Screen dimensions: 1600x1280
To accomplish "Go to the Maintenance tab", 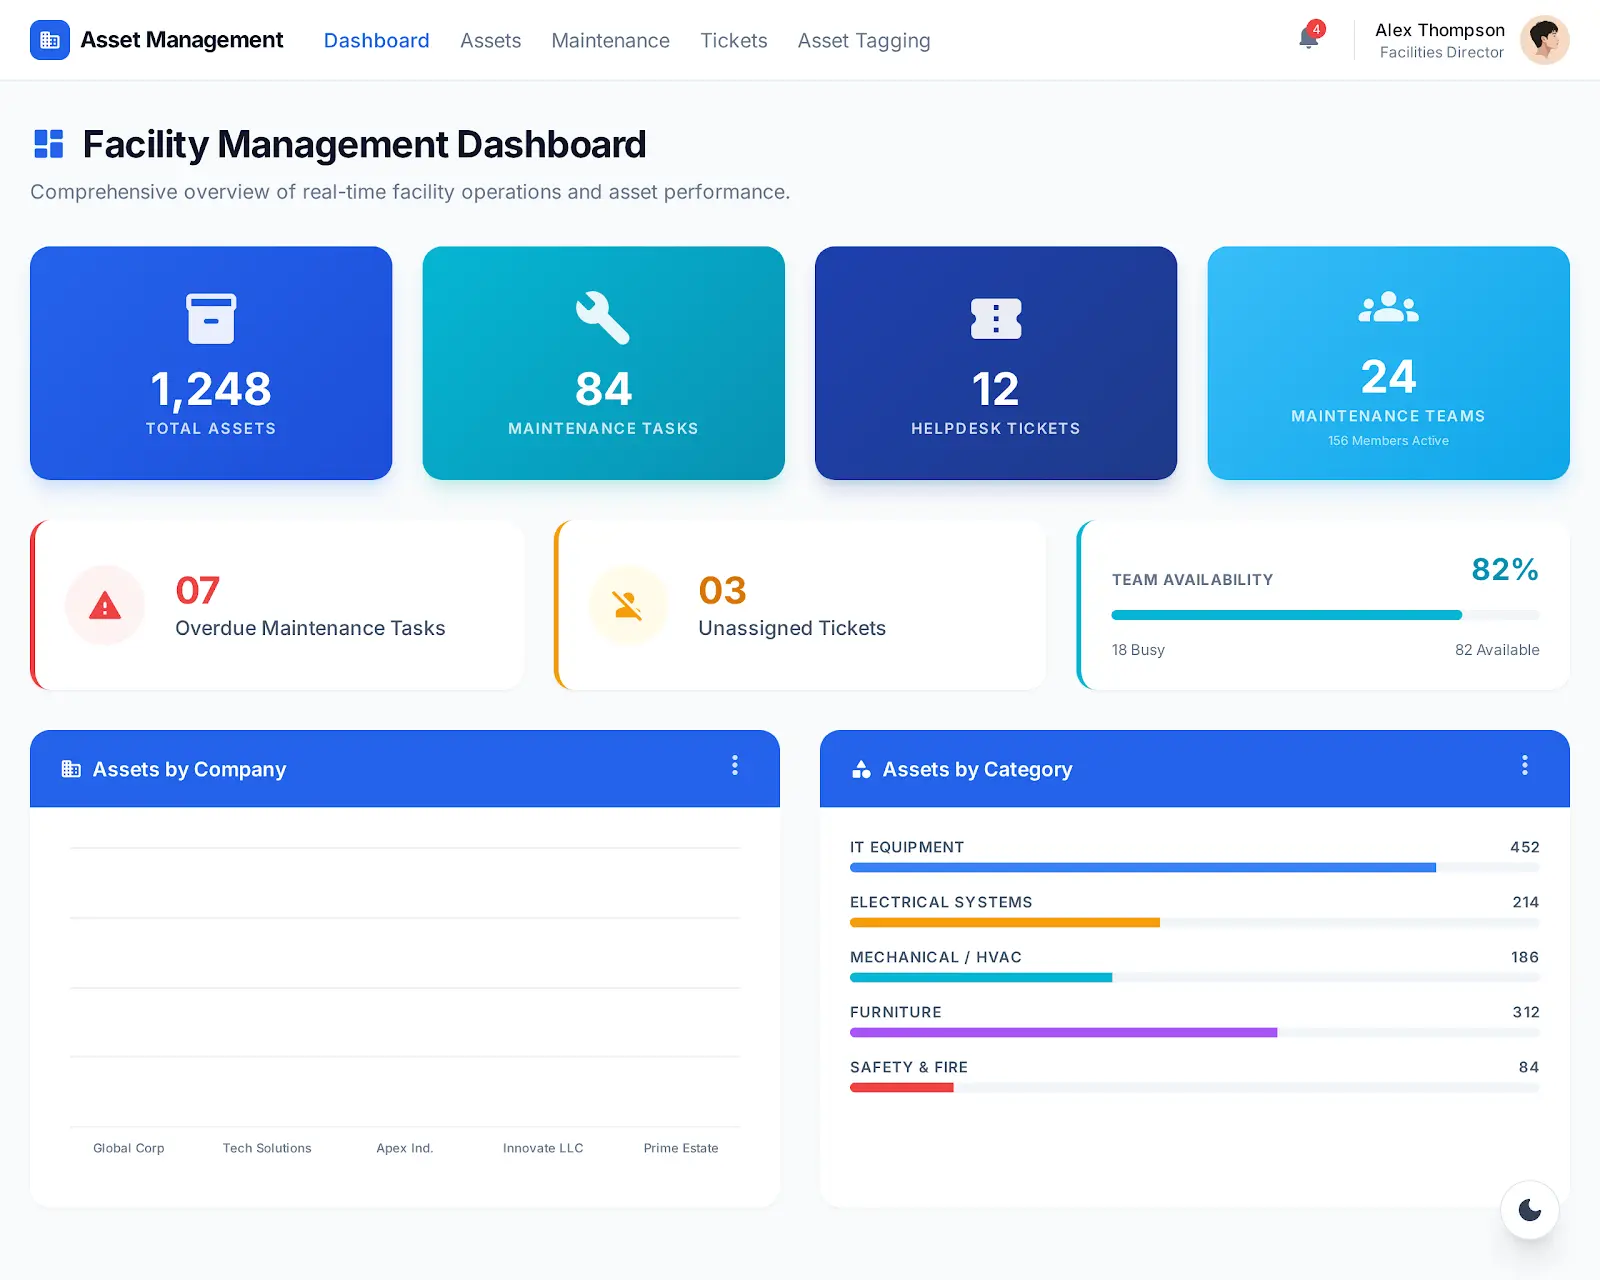I will 610,41.
